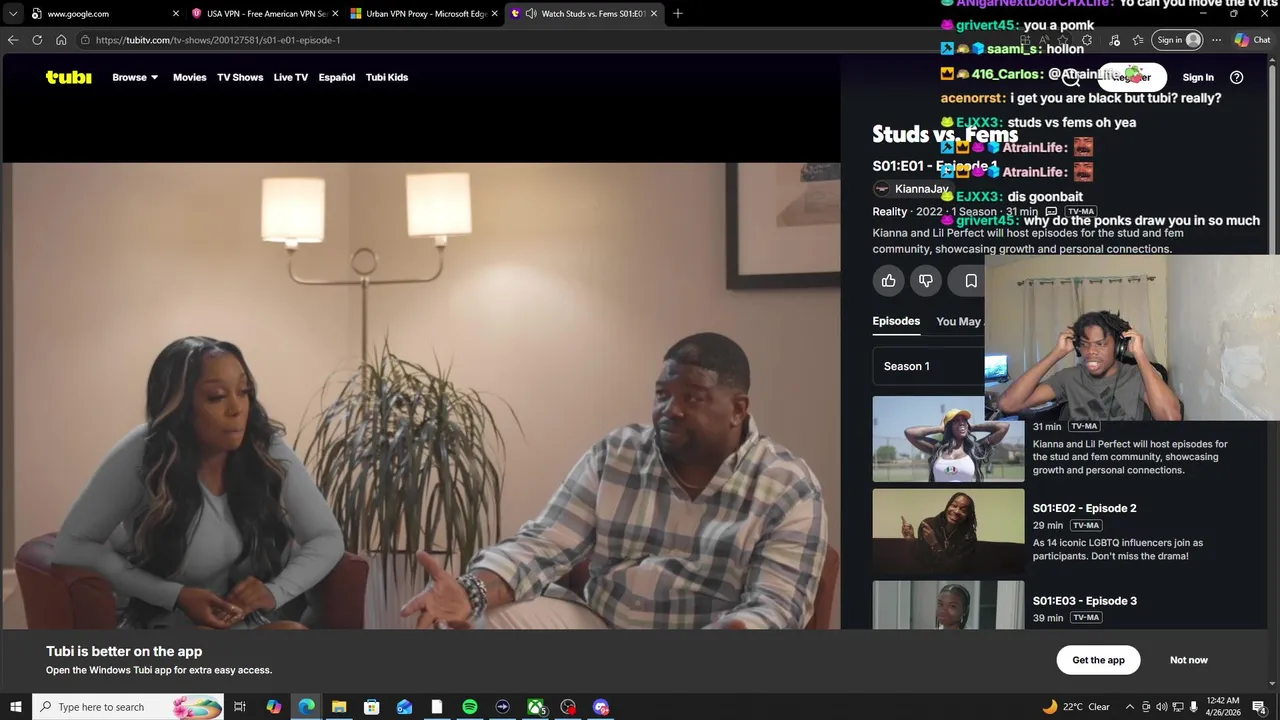The width and height of the screenshot is (1280, 720).
Task: Open notification center
Action: tap(1260, 707)
